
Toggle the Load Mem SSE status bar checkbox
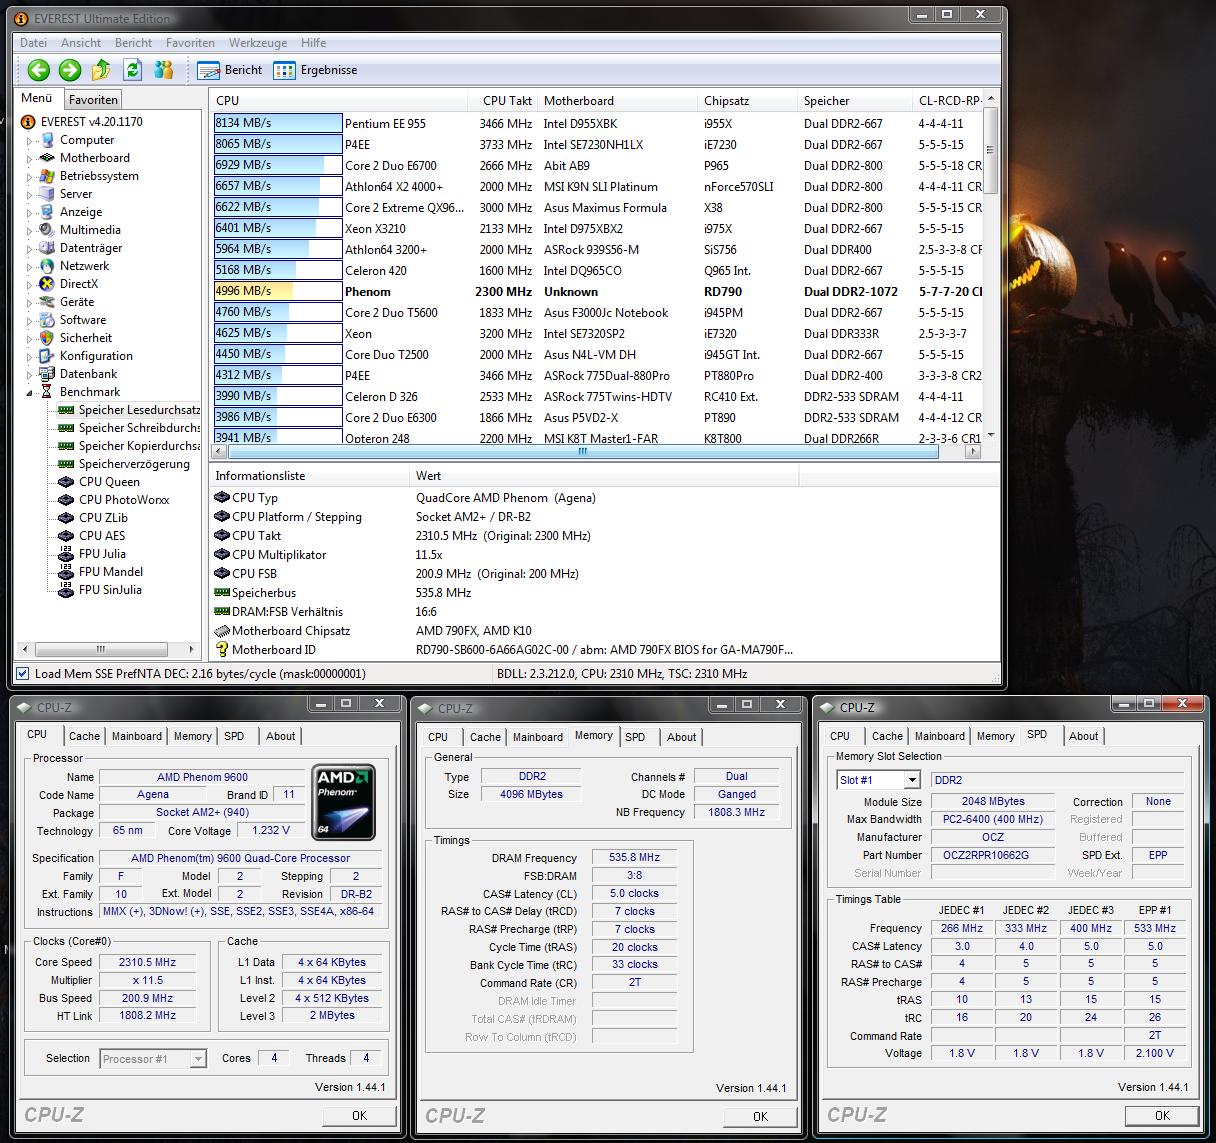click(24, 674)
